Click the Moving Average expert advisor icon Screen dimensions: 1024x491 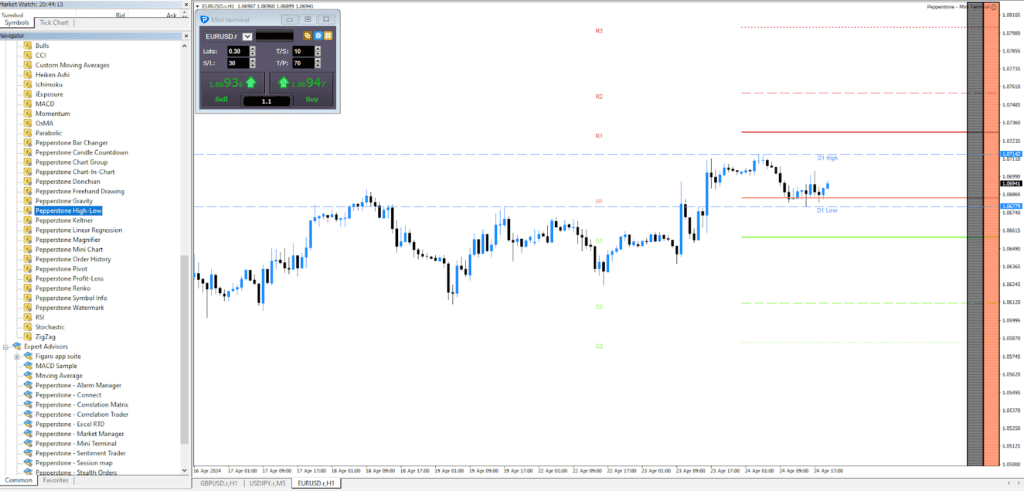pyautogui.click(x=28, y=375)
